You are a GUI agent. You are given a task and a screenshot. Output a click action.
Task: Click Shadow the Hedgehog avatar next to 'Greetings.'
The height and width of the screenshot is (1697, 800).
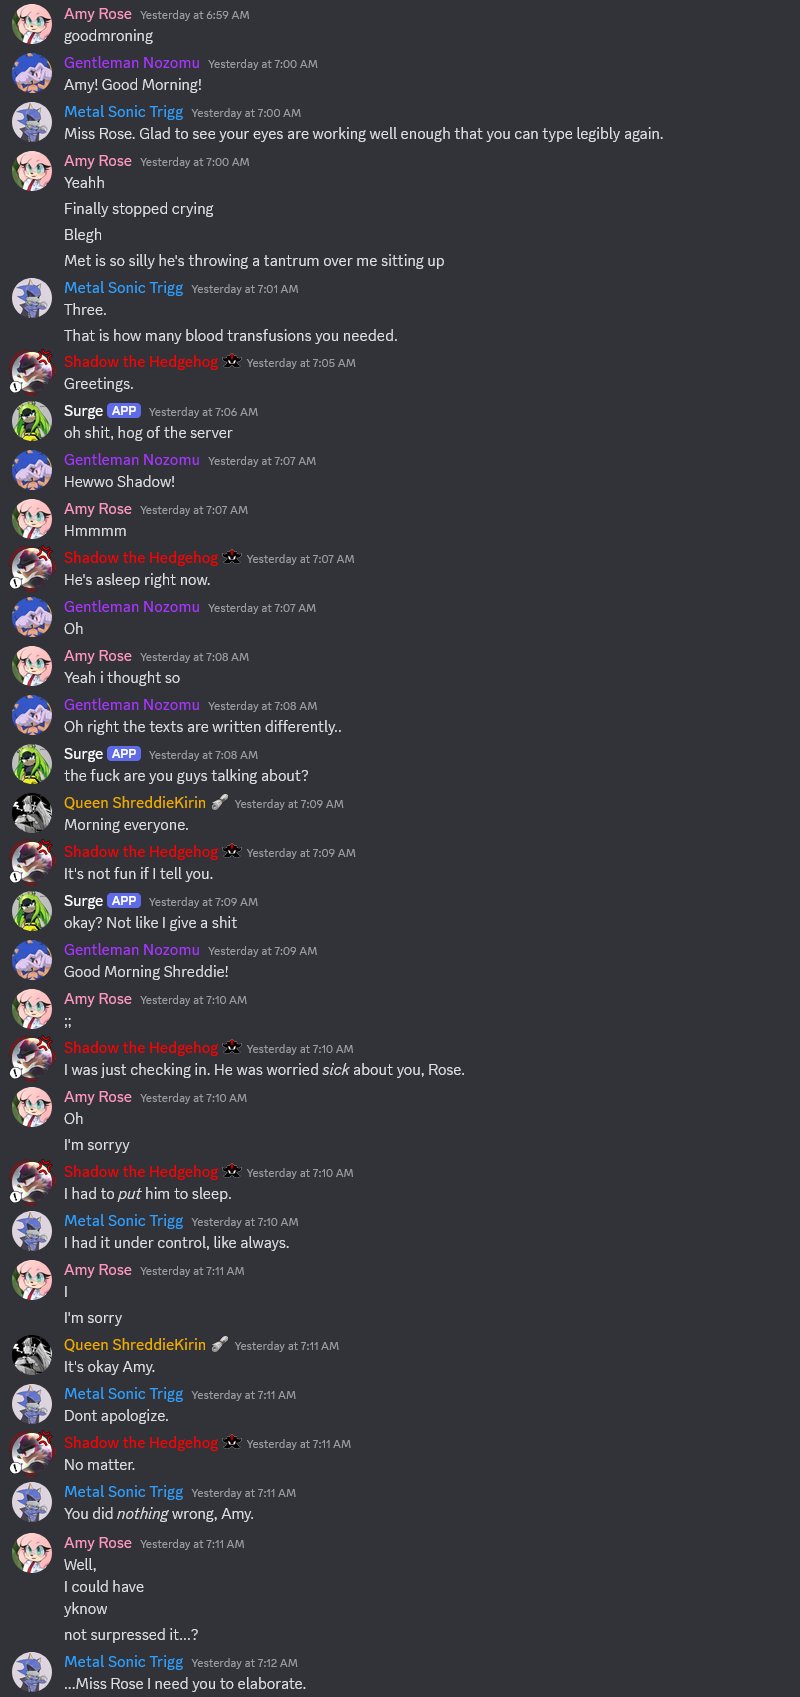(32, 372)
